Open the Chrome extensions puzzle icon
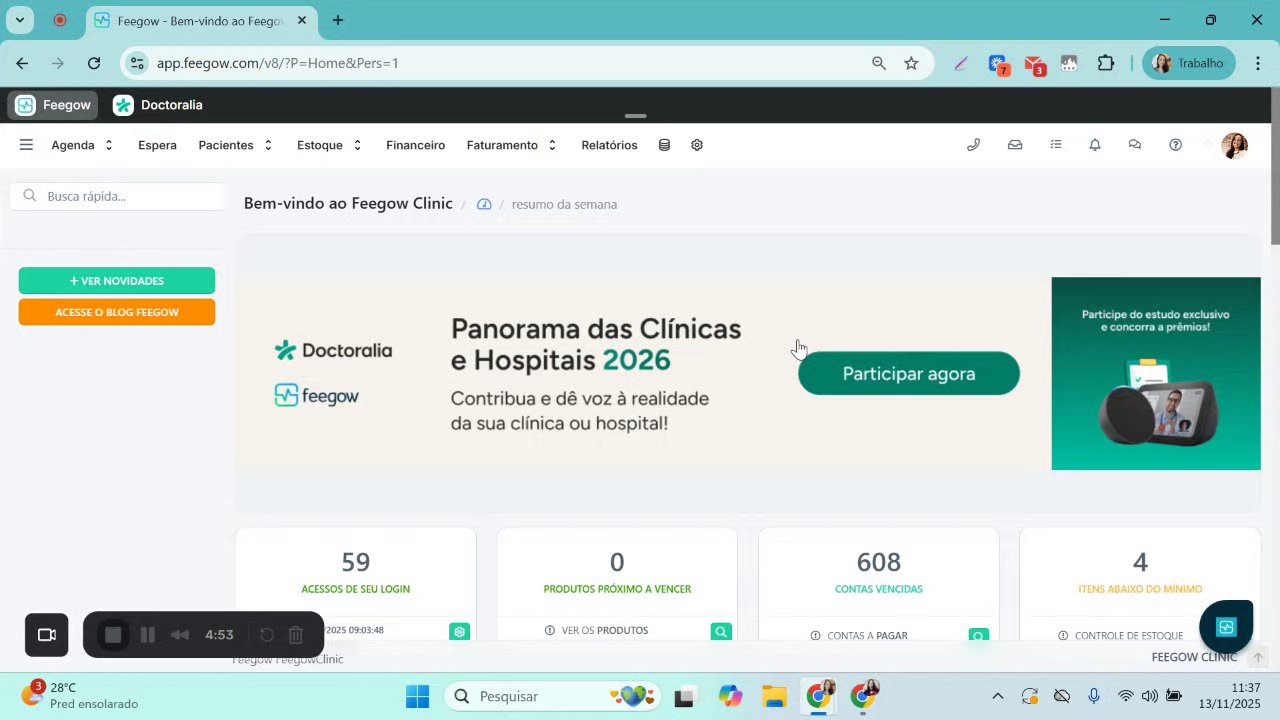The height and width of the screenshot is (720, 1280). pyautogui.click(x=1105, y=63)
